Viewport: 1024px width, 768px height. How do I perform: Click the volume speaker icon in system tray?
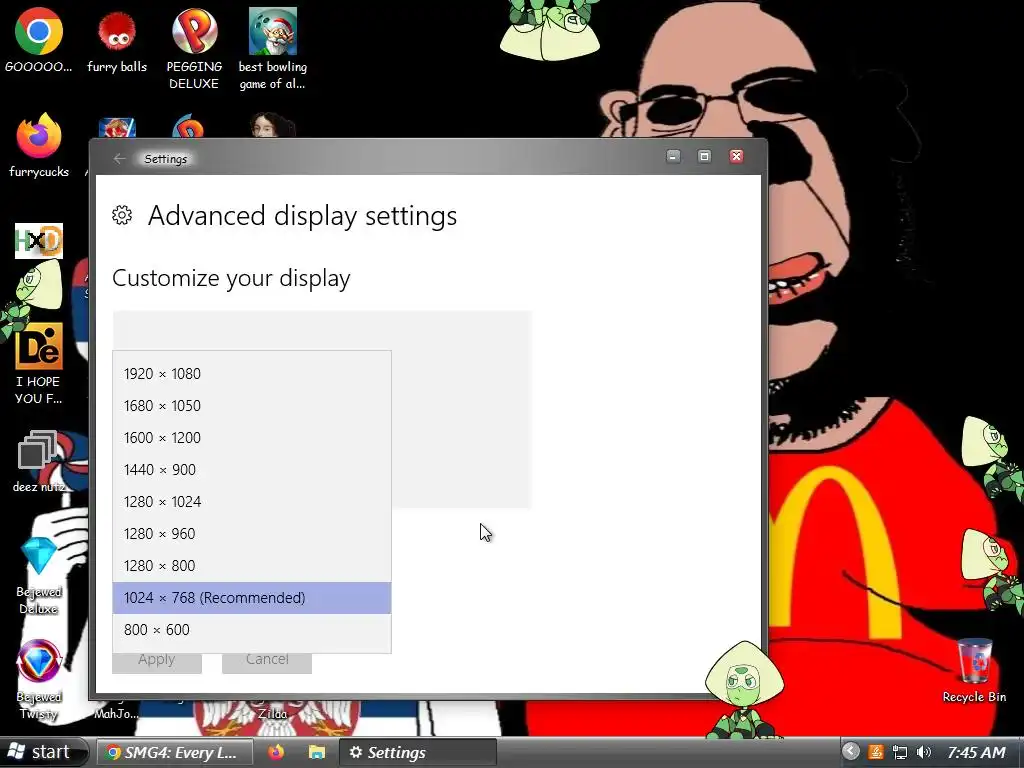[924, 752]
